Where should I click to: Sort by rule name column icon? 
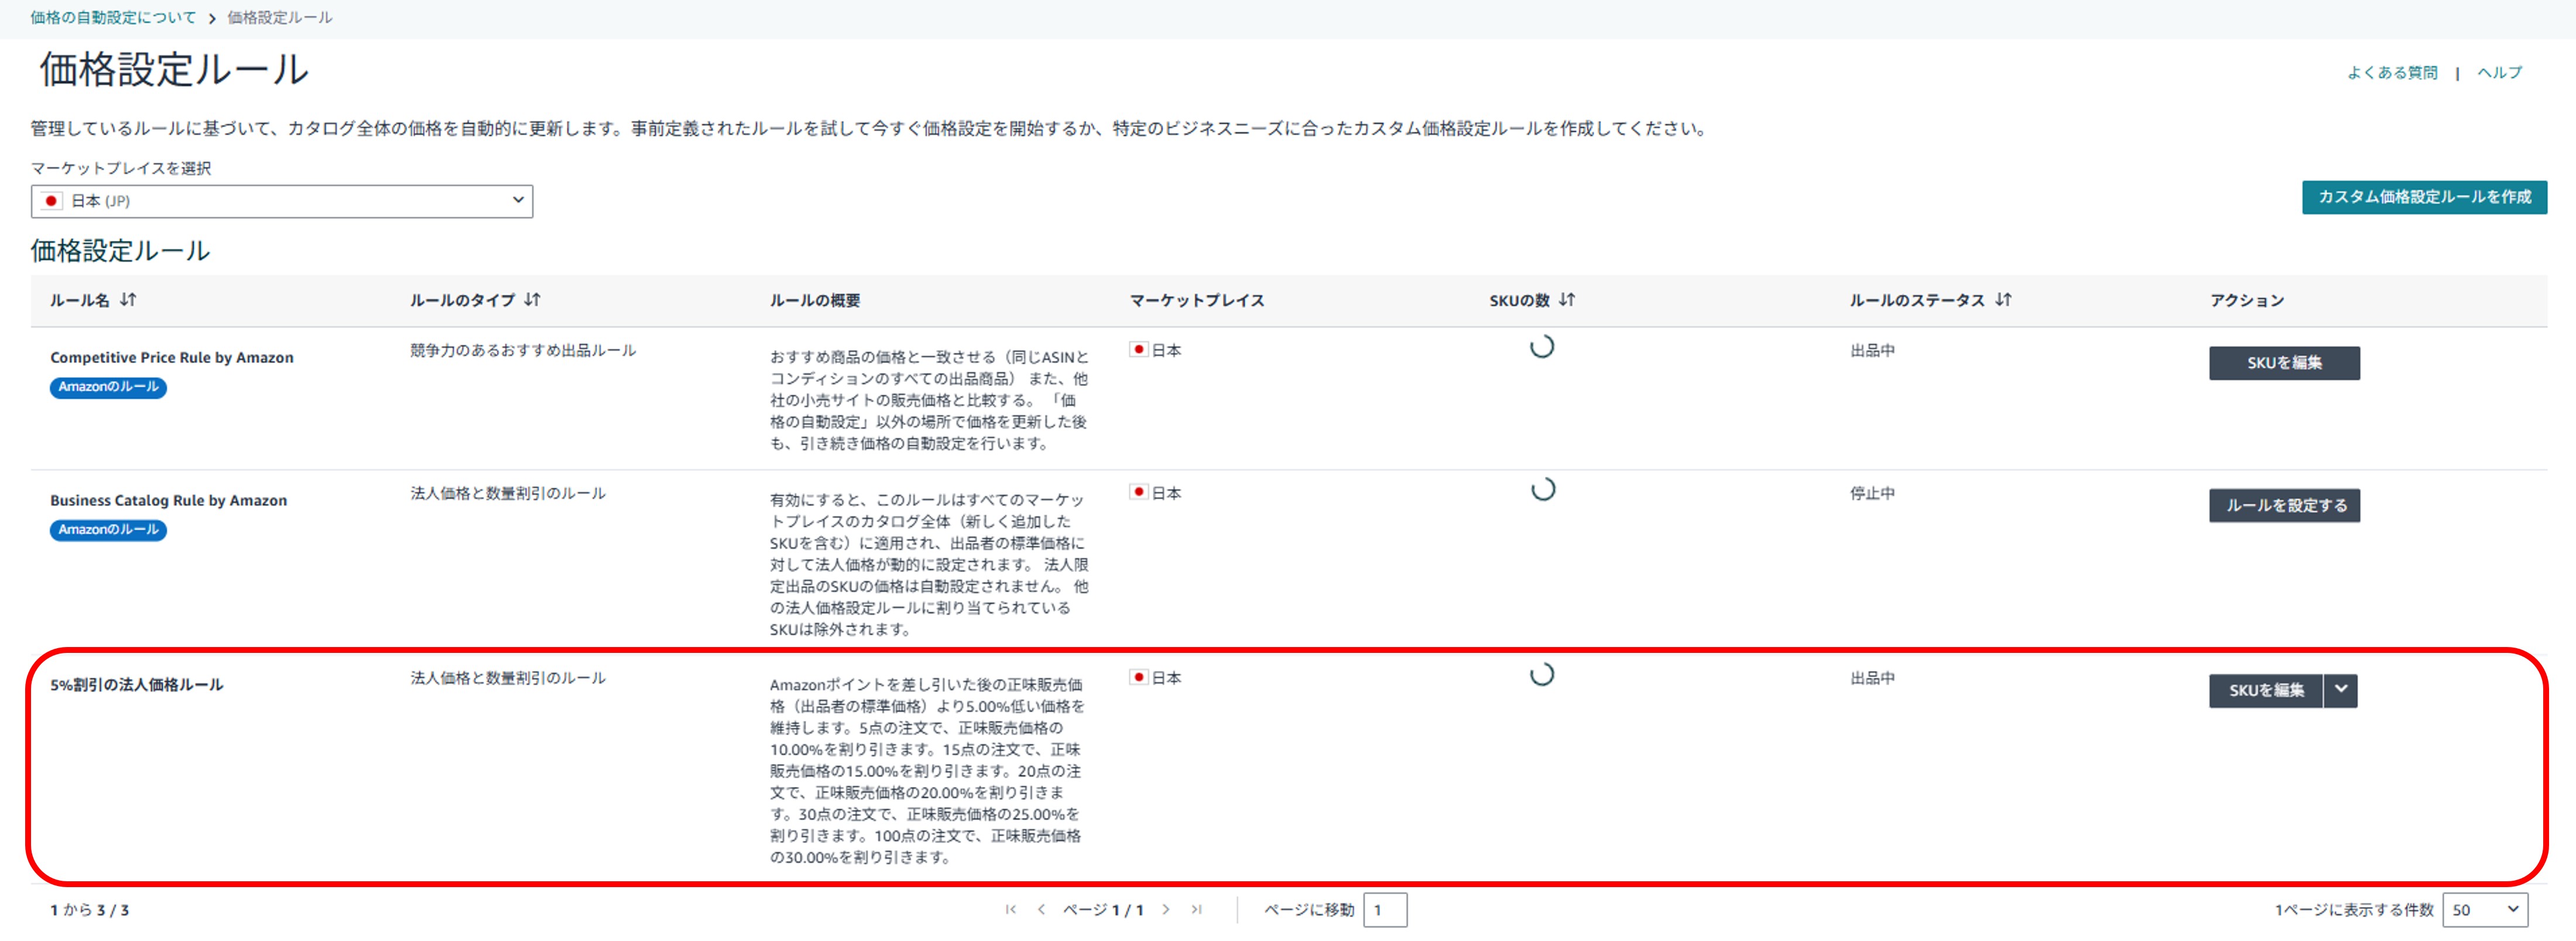128,299
